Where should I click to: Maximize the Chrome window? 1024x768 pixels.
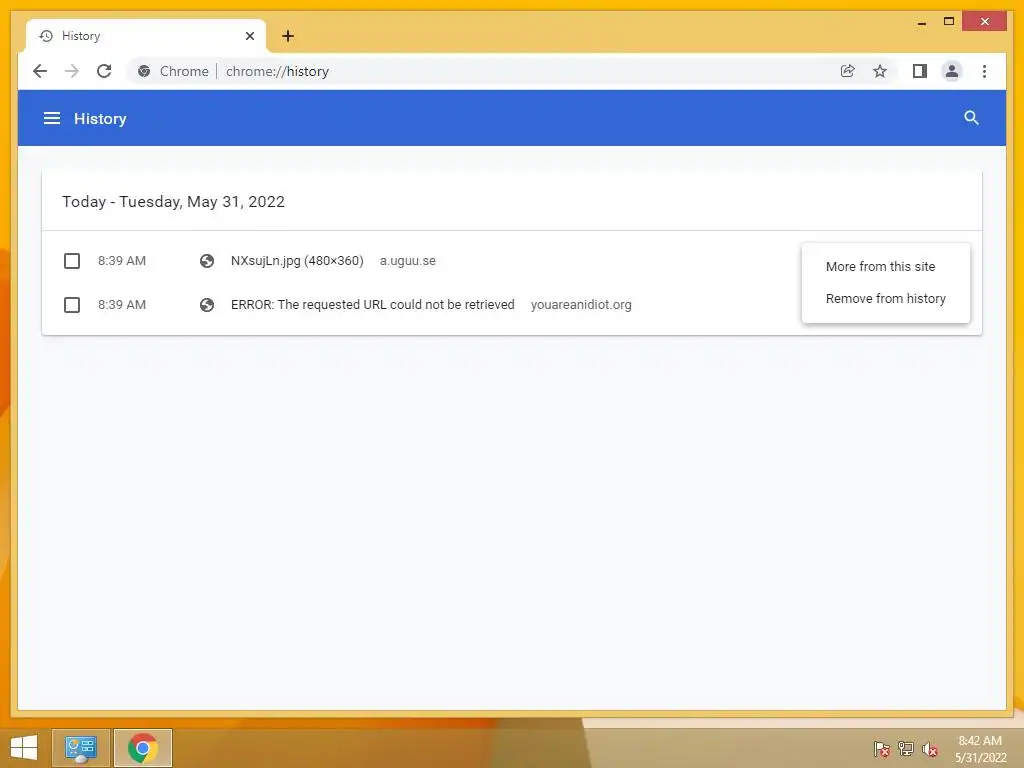click(949, 22)
